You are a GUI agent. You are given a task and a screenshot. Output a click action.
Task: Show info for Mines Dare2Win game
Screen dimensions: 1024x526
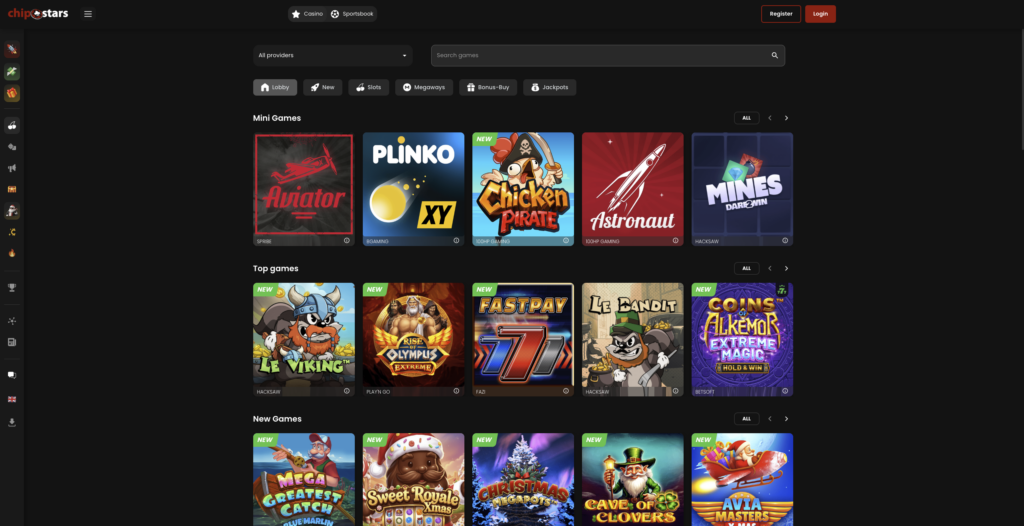pyautogui.click(x=785, y=240)
